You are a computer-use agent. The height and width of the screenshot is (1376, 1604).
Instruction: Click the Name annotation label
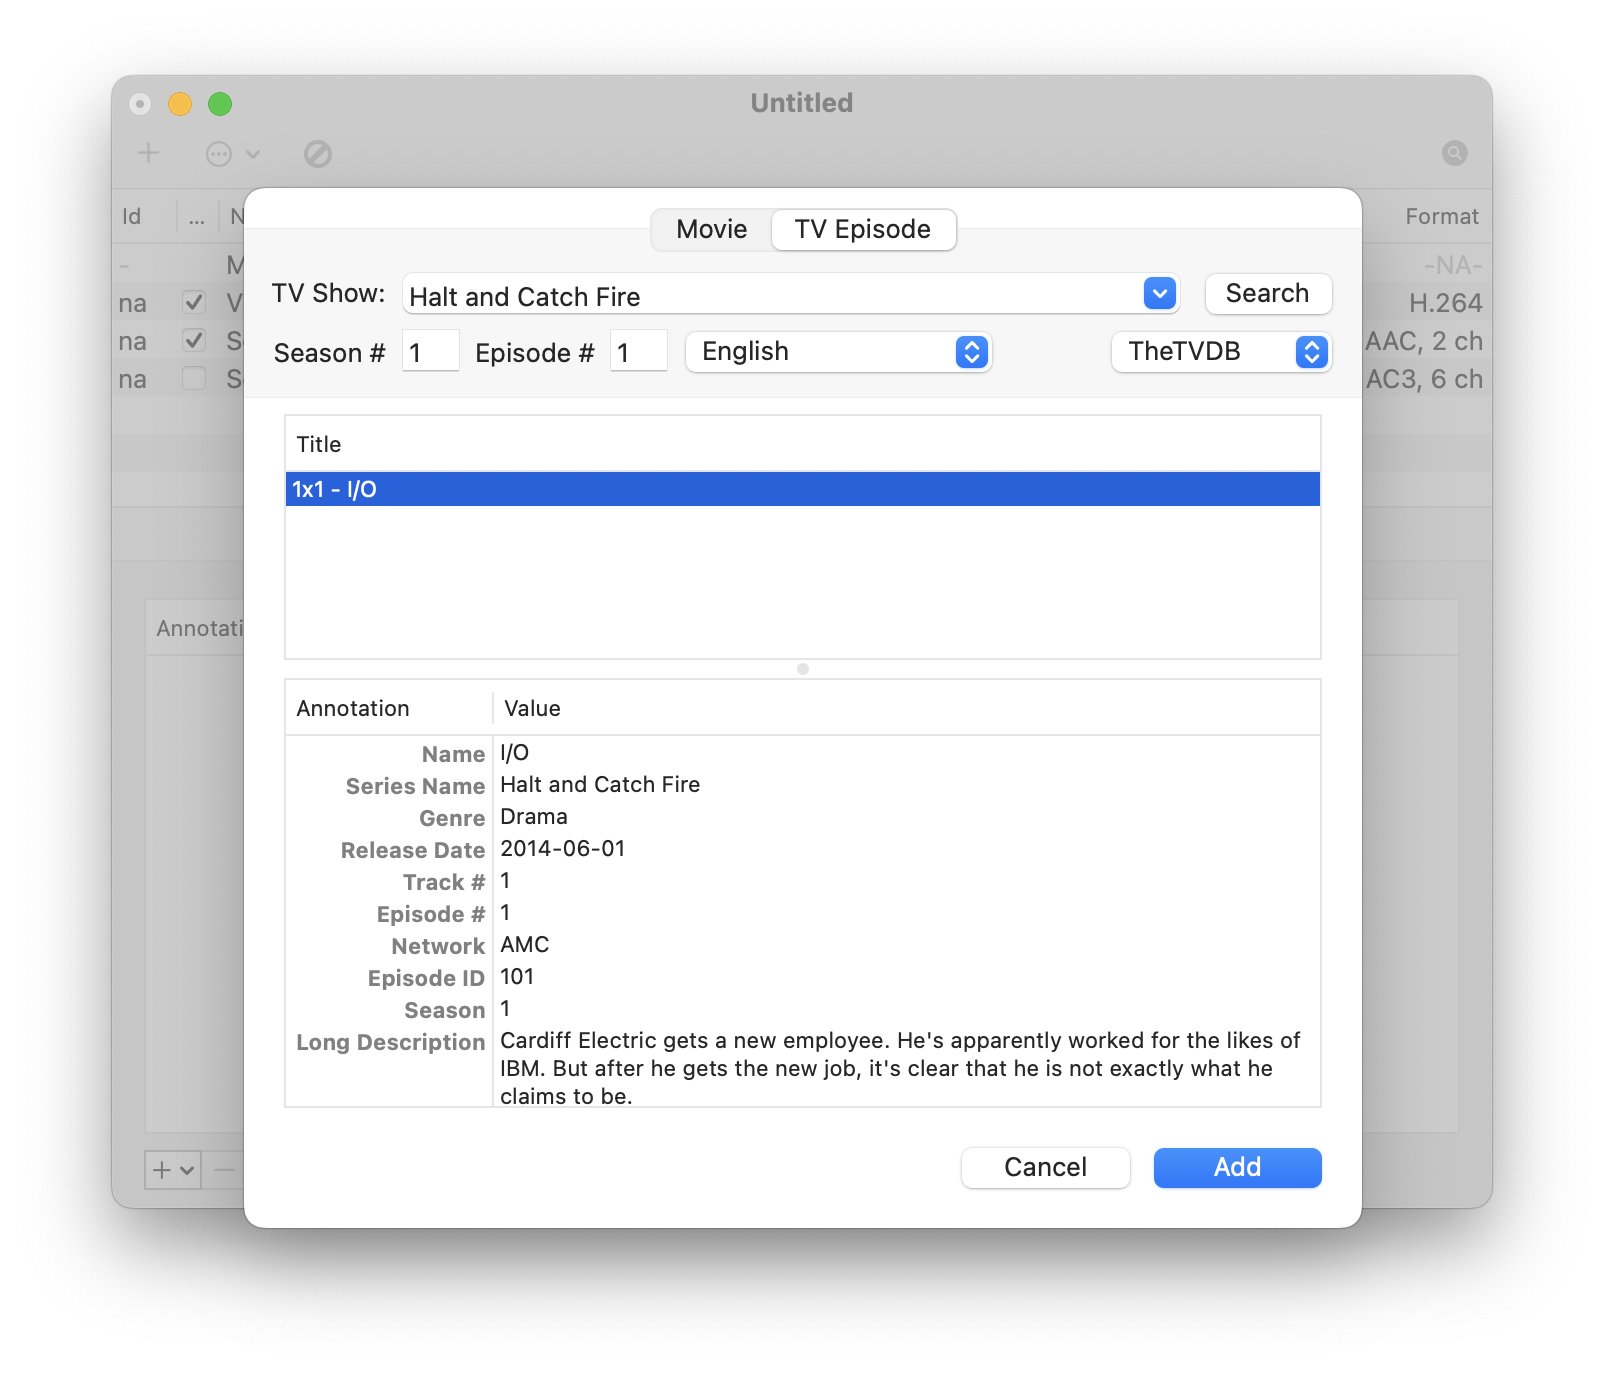[x=453, y=754]
